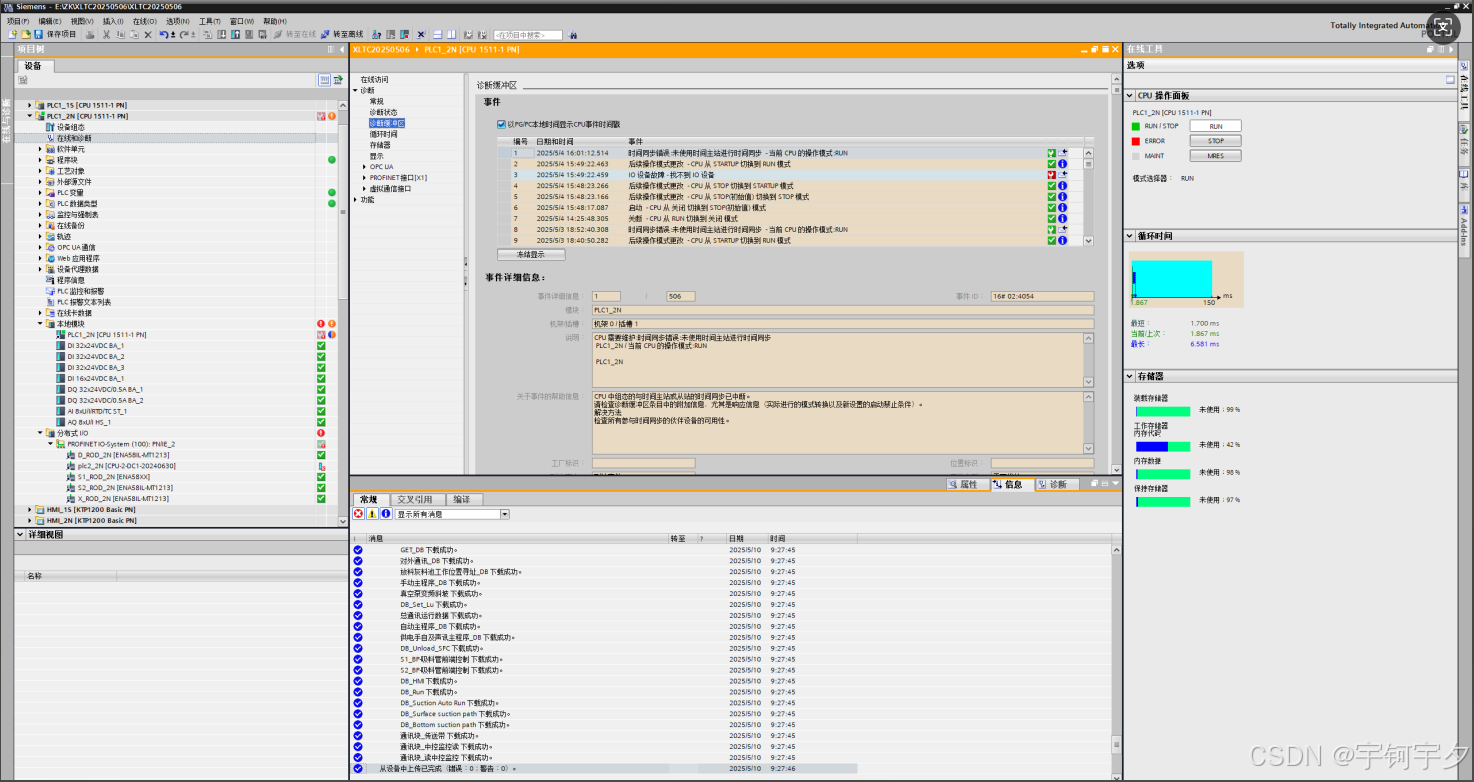
Task: Toggle the PG/PC local time display checkbox
Action: [x=501, y=125]
